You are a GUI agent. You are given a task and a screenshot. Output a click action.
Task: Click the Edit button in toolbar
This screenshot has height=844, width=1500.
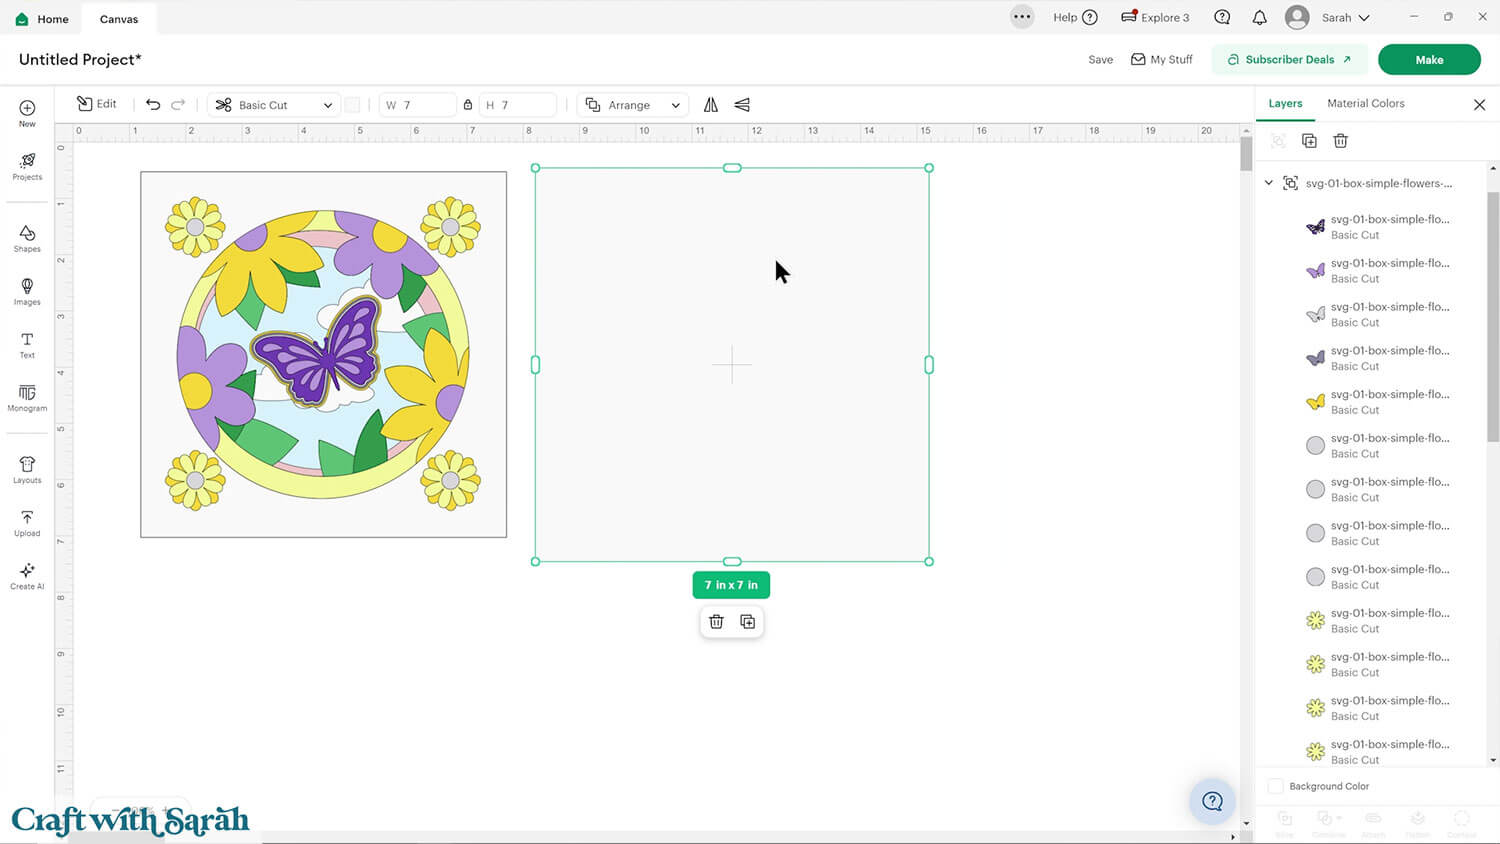pyautogui.click(x=97, y=104)
